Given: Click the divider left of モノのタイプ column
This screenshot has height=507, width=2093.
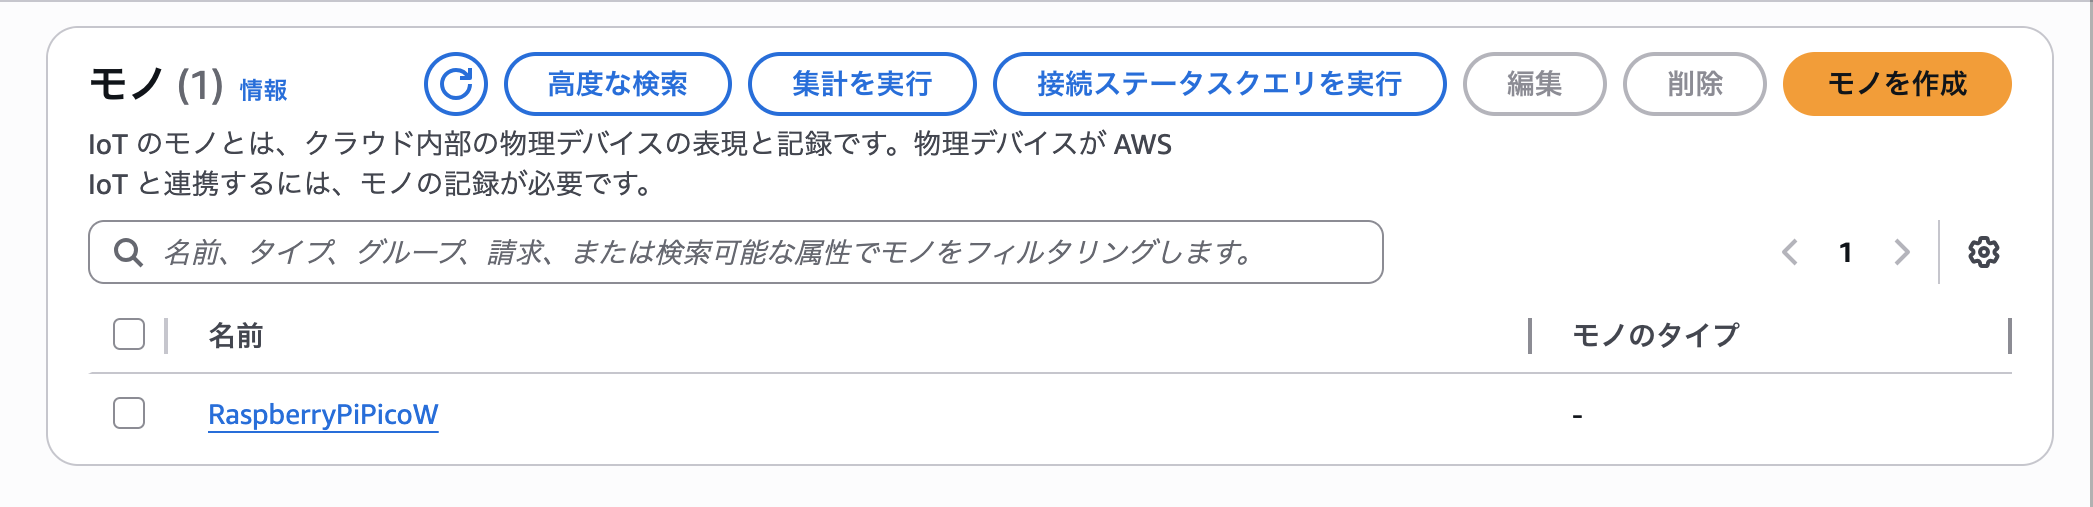Looking at the screenshot, I should (1530, 335).
